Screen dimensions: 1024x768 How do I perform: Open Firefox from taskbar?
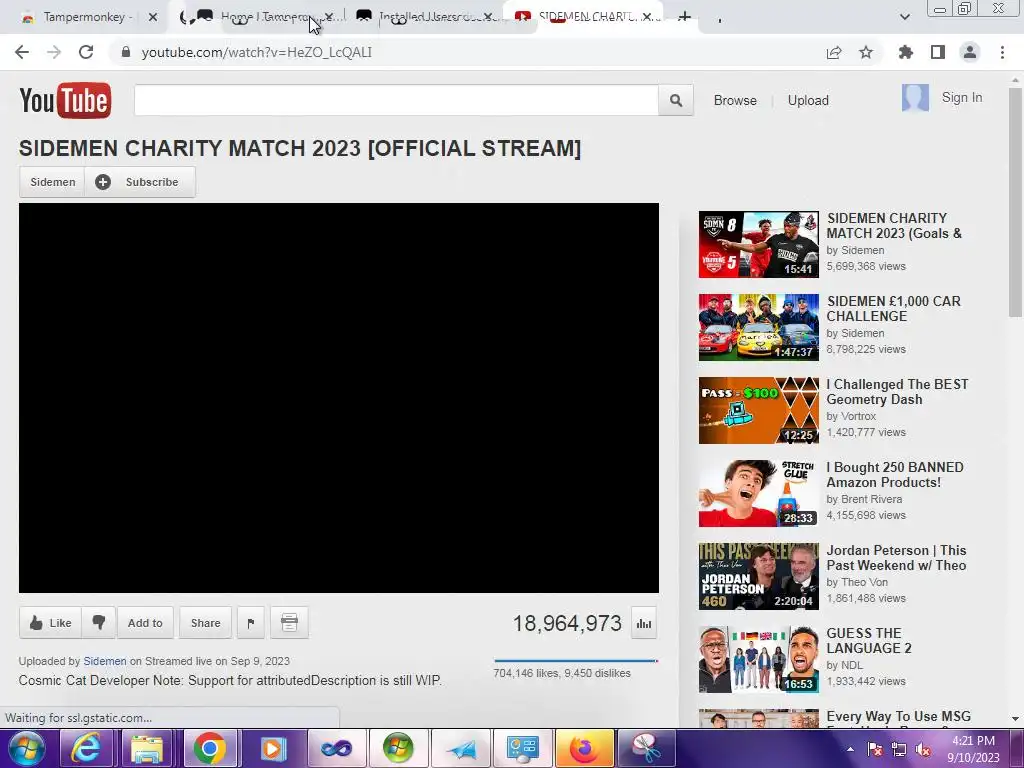pyautogui.click(x=584, y=748)
